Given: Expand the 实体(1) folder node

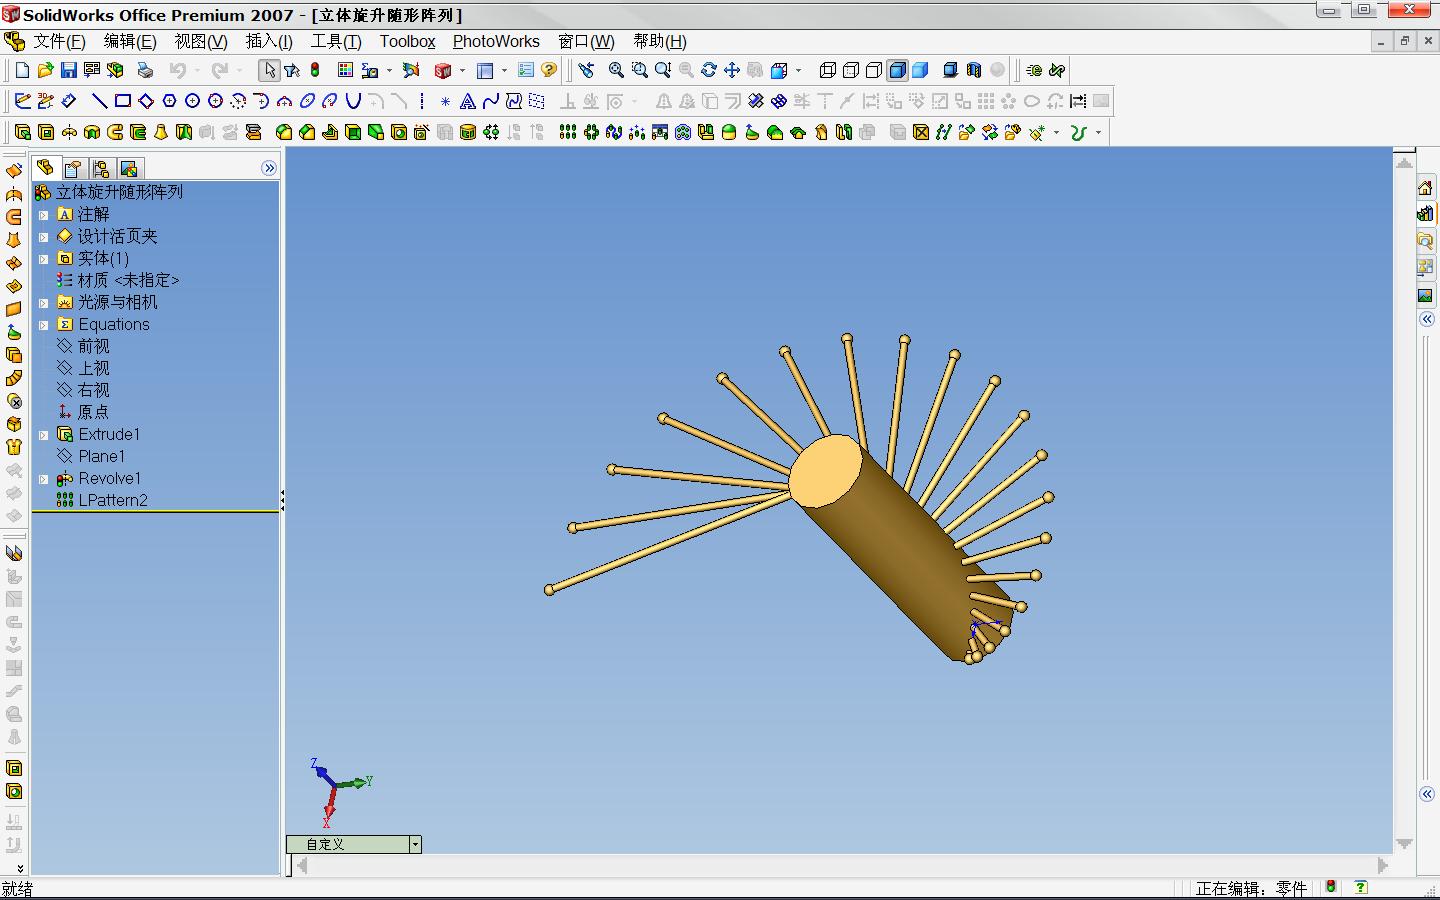Looking at the screenshot, I should coord(43,259).
